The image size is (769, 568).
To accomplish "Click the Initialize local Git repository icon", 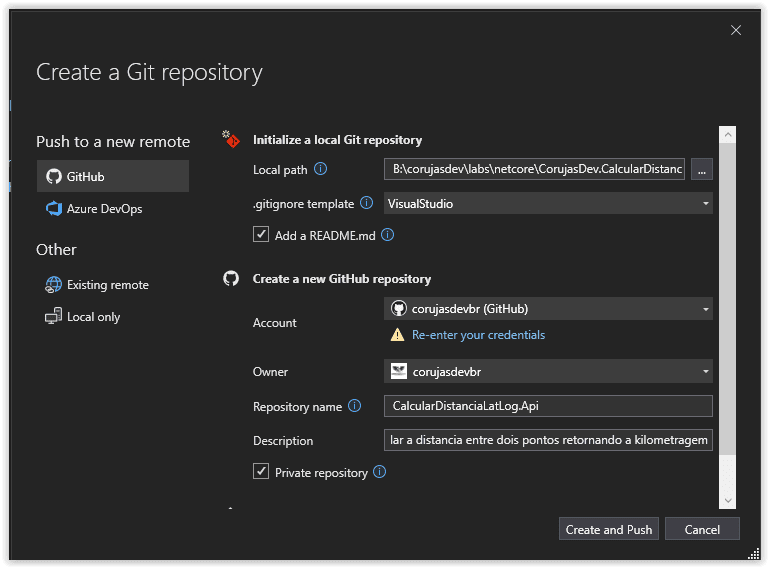I will [x=231, y=139].
